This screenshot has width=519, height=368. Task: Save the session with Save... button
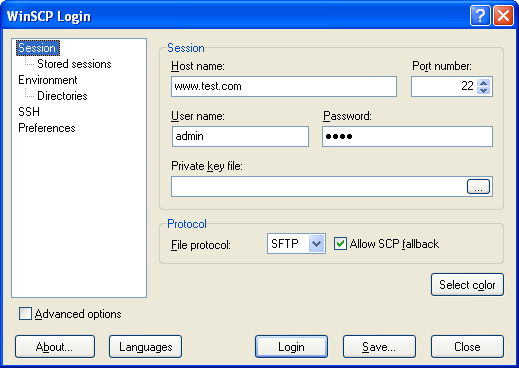click(379, 347)
